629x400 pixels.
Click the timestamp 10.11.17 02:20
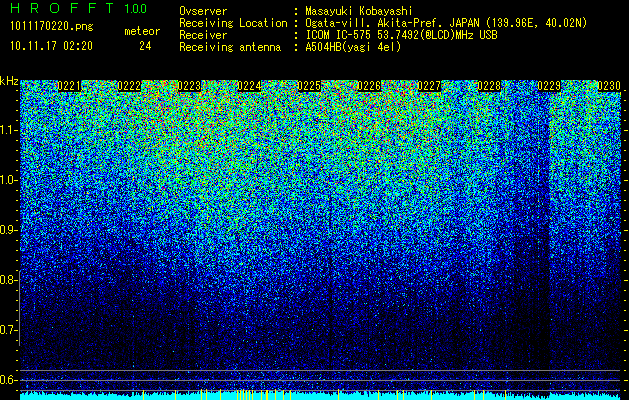51,46
